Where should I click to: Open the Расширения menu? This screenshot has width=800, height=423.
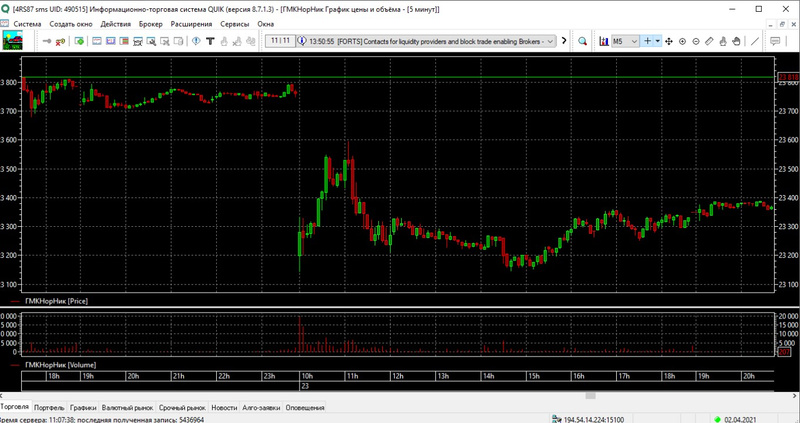point(192,23)
